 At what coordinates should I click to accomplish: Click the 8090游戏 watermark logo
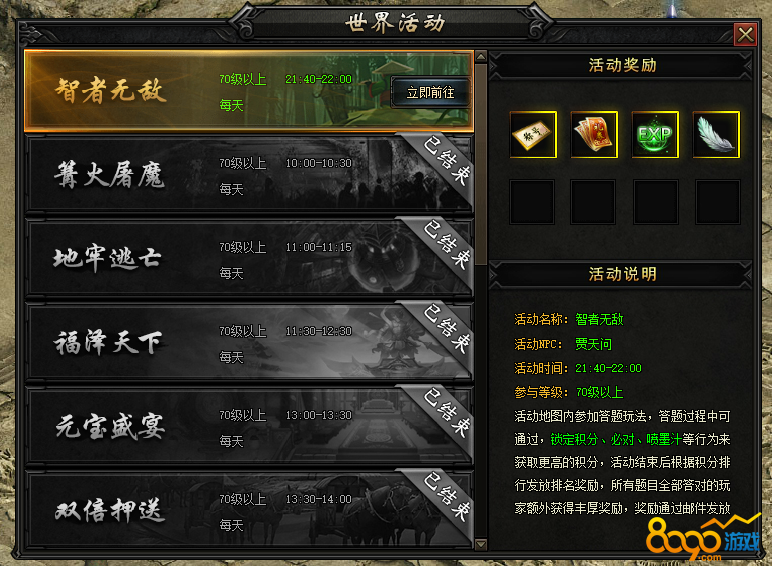703,538
